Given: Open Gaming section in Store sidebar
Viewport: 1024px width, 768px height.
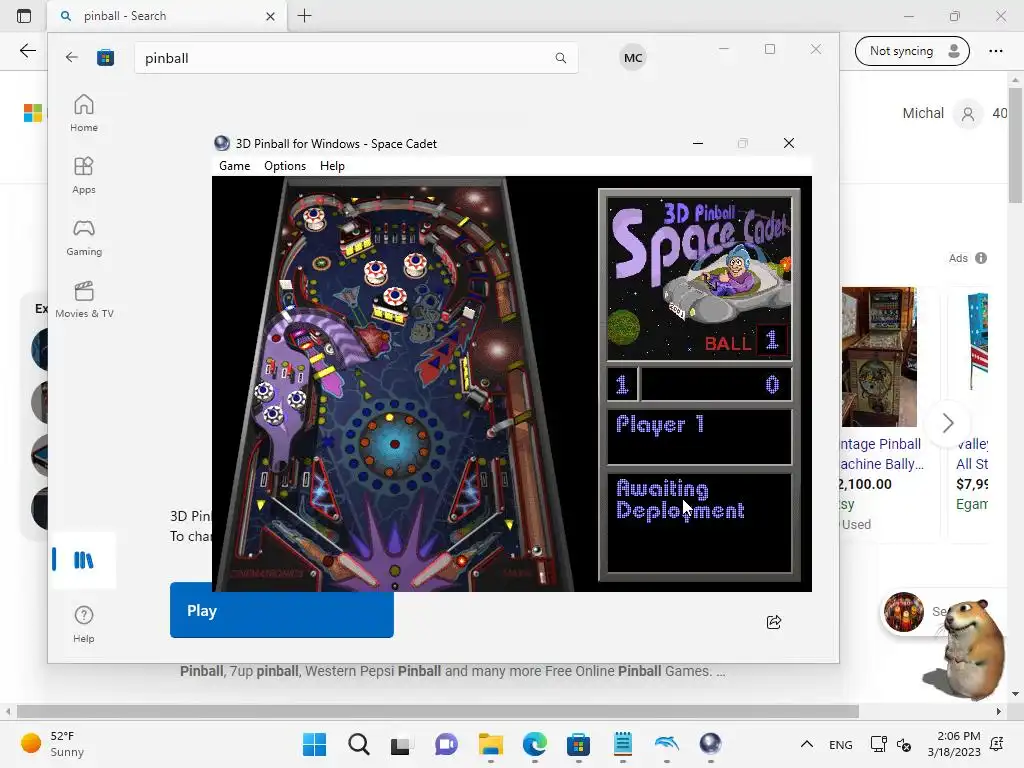Looking at the screenshot, I should (x=84, y=237).
